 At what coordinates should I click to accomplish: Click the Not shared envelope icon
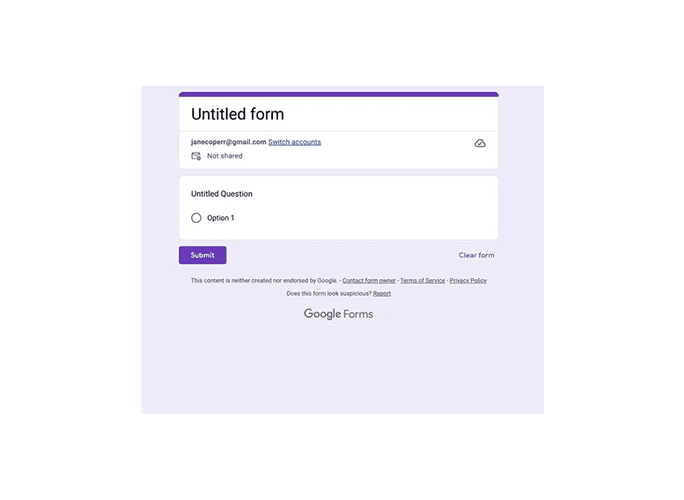[x=196, y=156]
